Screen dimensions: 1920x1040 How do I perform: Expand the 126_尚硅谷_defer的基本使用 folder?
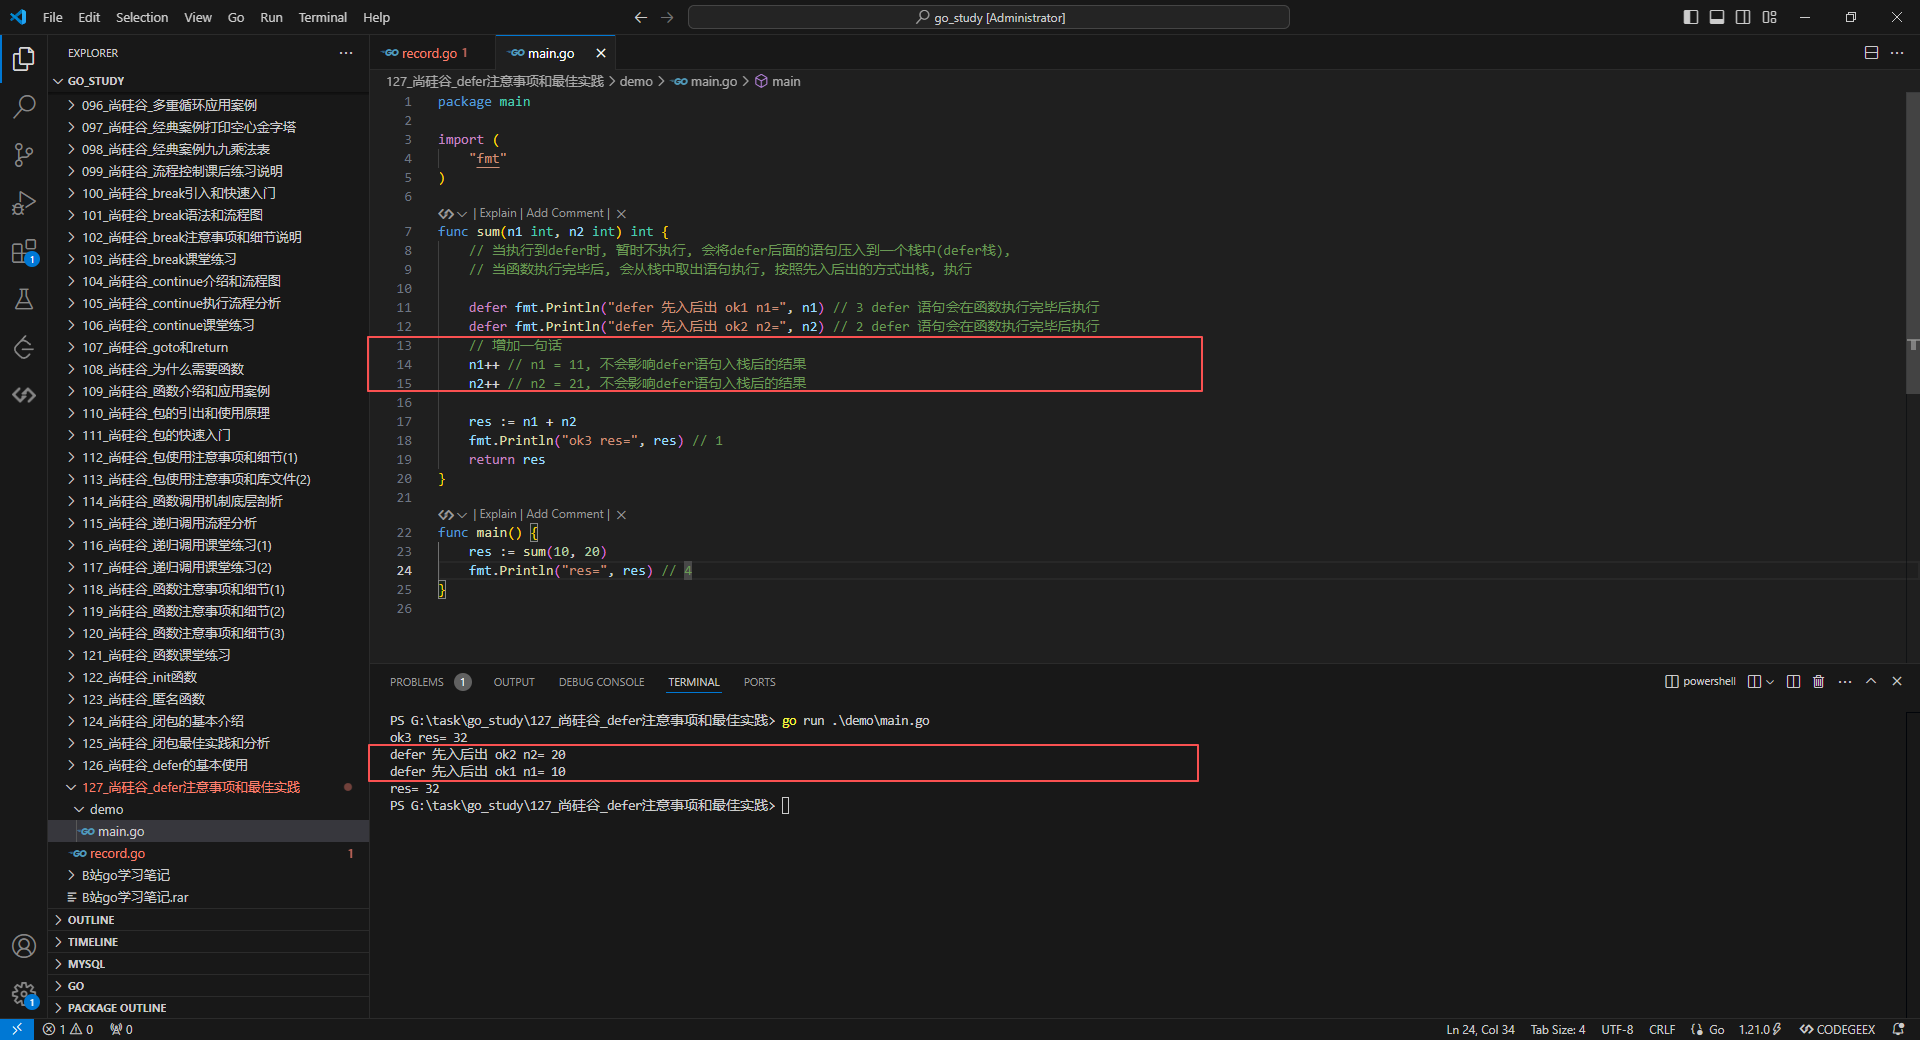point(209,766)
